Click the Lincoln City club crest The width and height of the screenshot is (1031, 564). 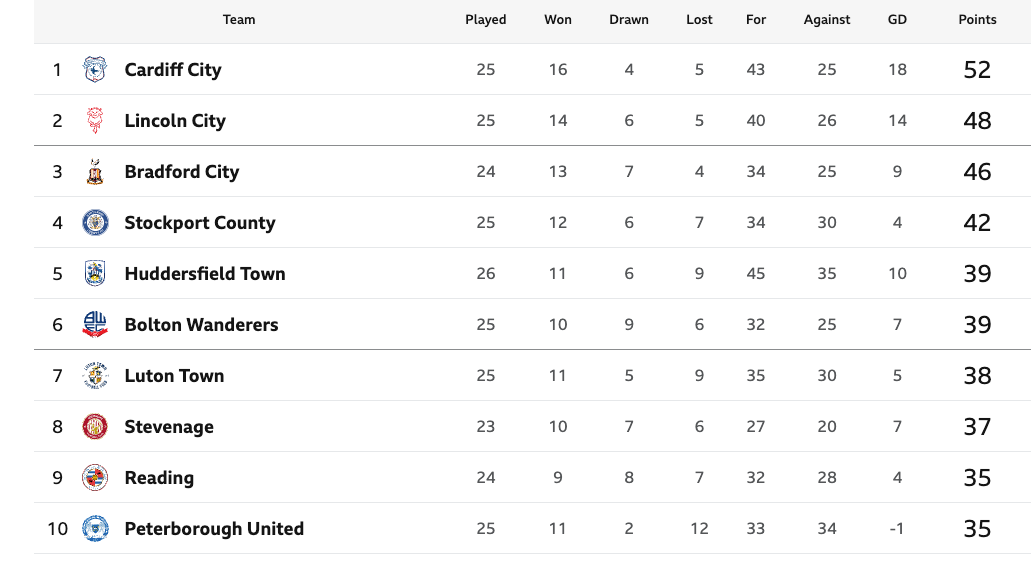pyautogui.click(x=95, y=121)
